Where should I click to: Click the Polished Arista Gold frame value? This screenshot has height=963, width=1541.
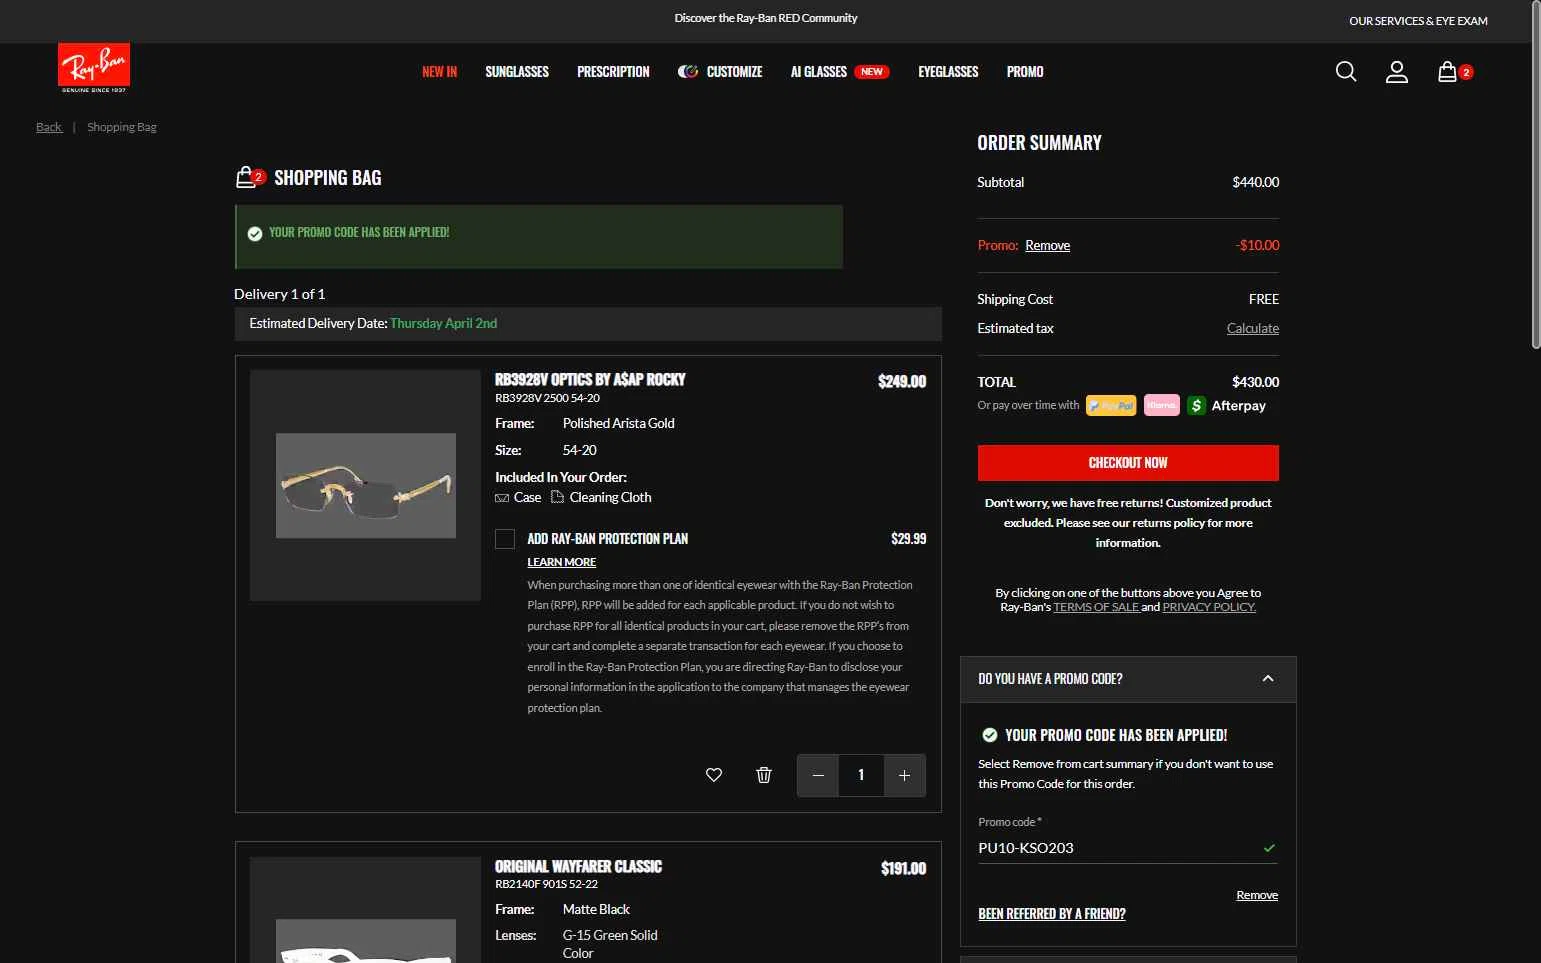pos(618,424)
